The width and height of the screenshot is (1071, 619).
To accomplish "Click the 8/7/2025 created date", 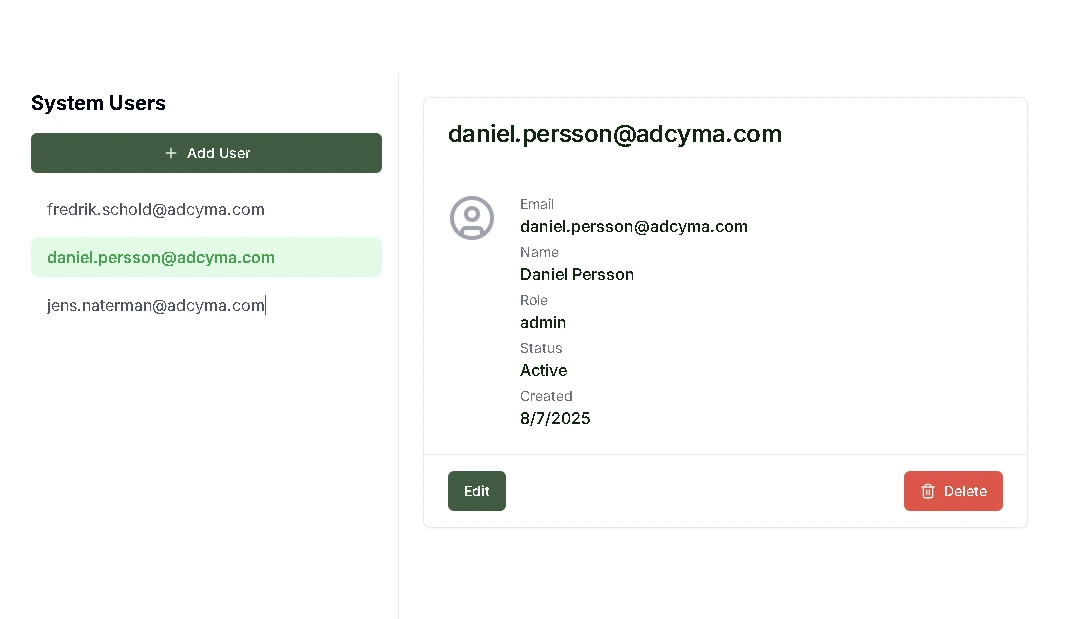I will (555, 418).
